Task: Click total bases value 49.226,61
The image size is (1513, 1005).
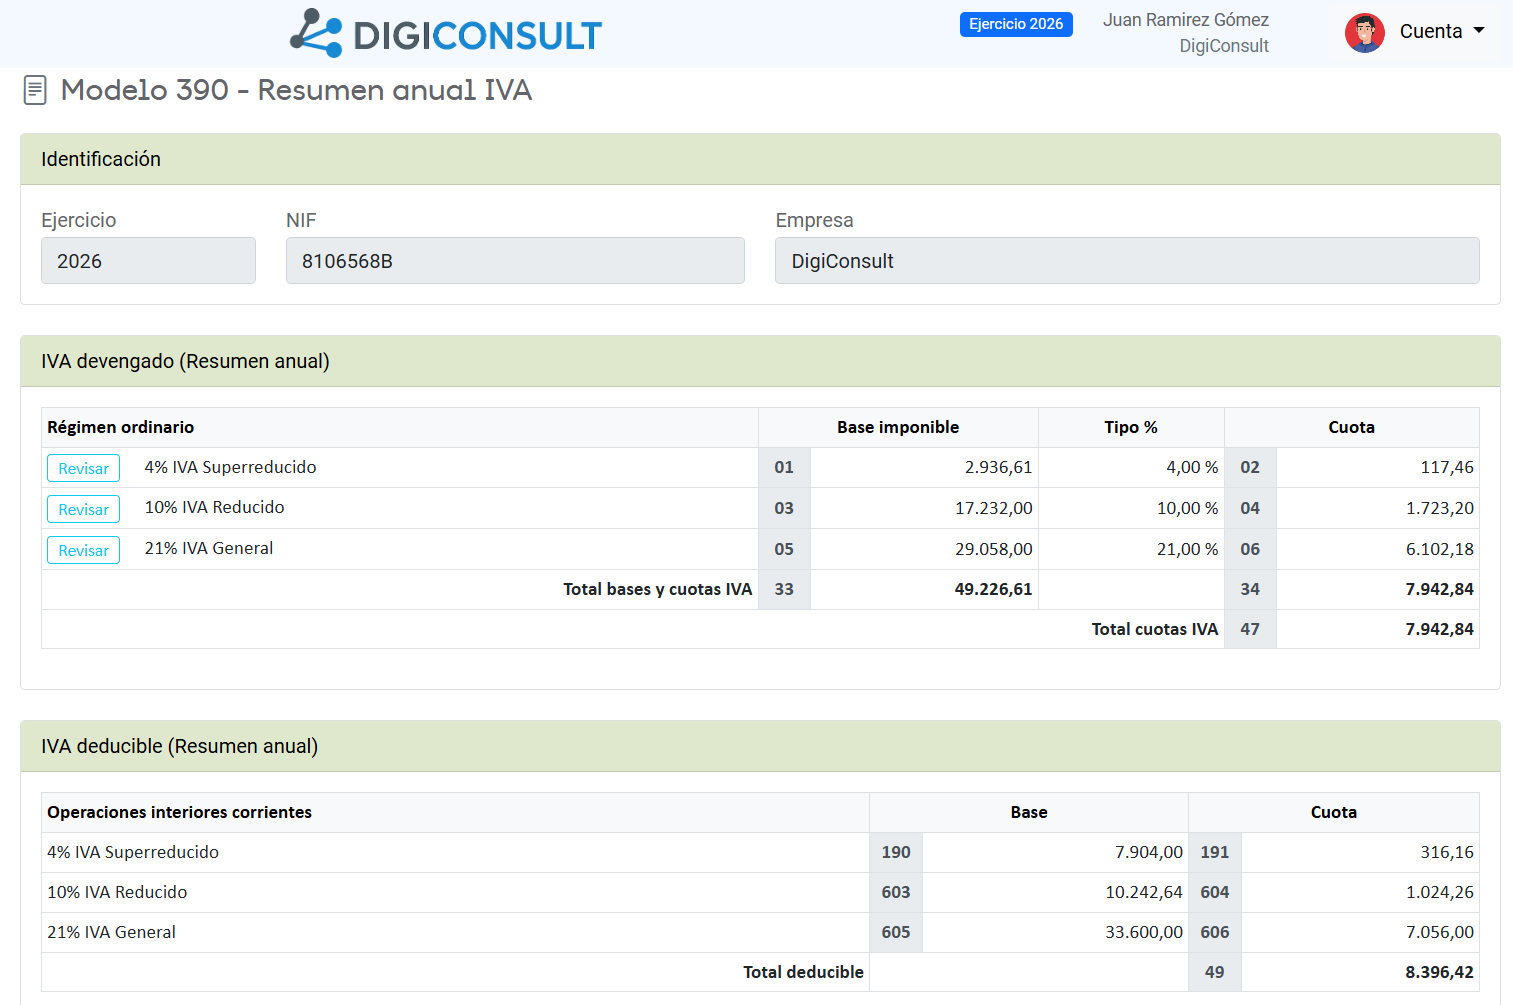Action: pos(993,589)
